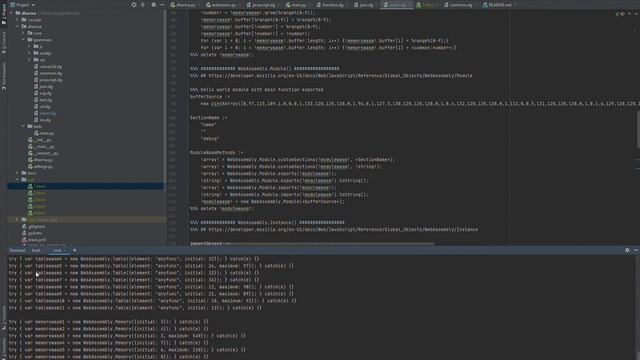Switch to the 1.html editor tab
640x360 pixels.
point(425,5)
